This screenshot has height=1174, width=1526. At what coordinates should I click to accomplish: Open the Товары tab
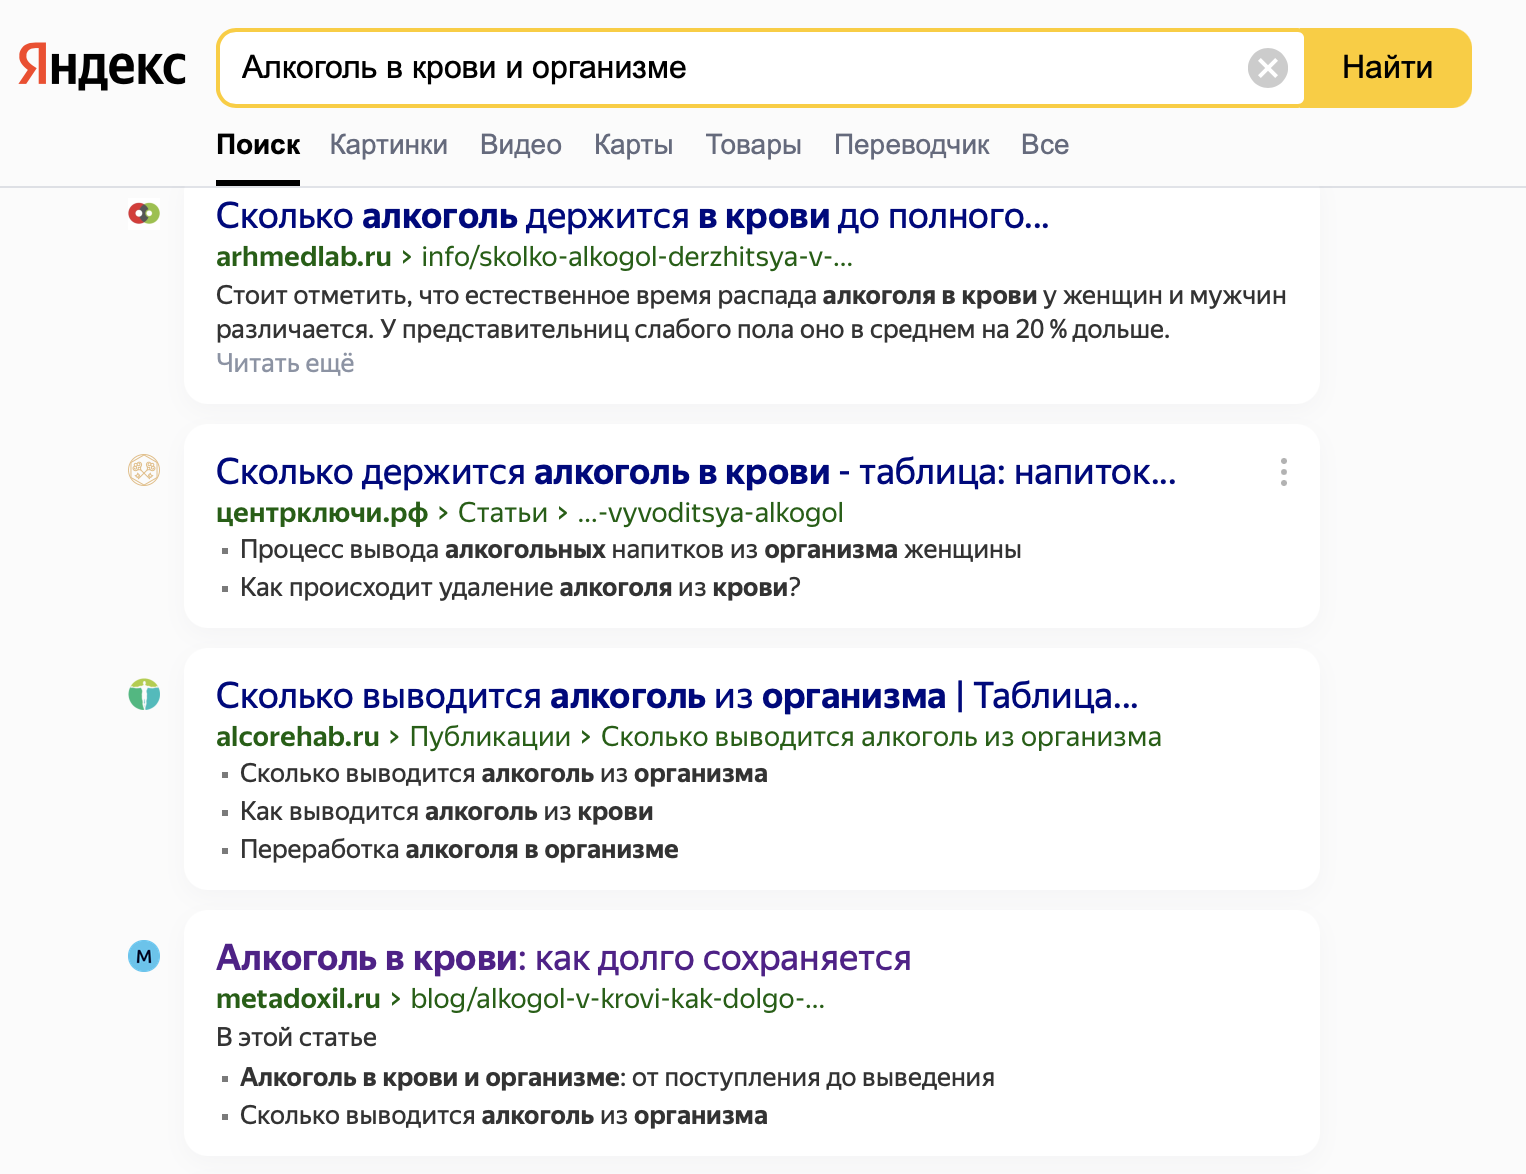click(753, 145)
